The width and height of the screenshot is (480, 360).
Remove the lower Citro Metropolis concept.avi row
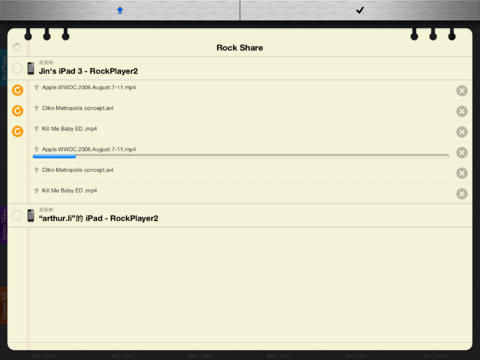[462, 173]
